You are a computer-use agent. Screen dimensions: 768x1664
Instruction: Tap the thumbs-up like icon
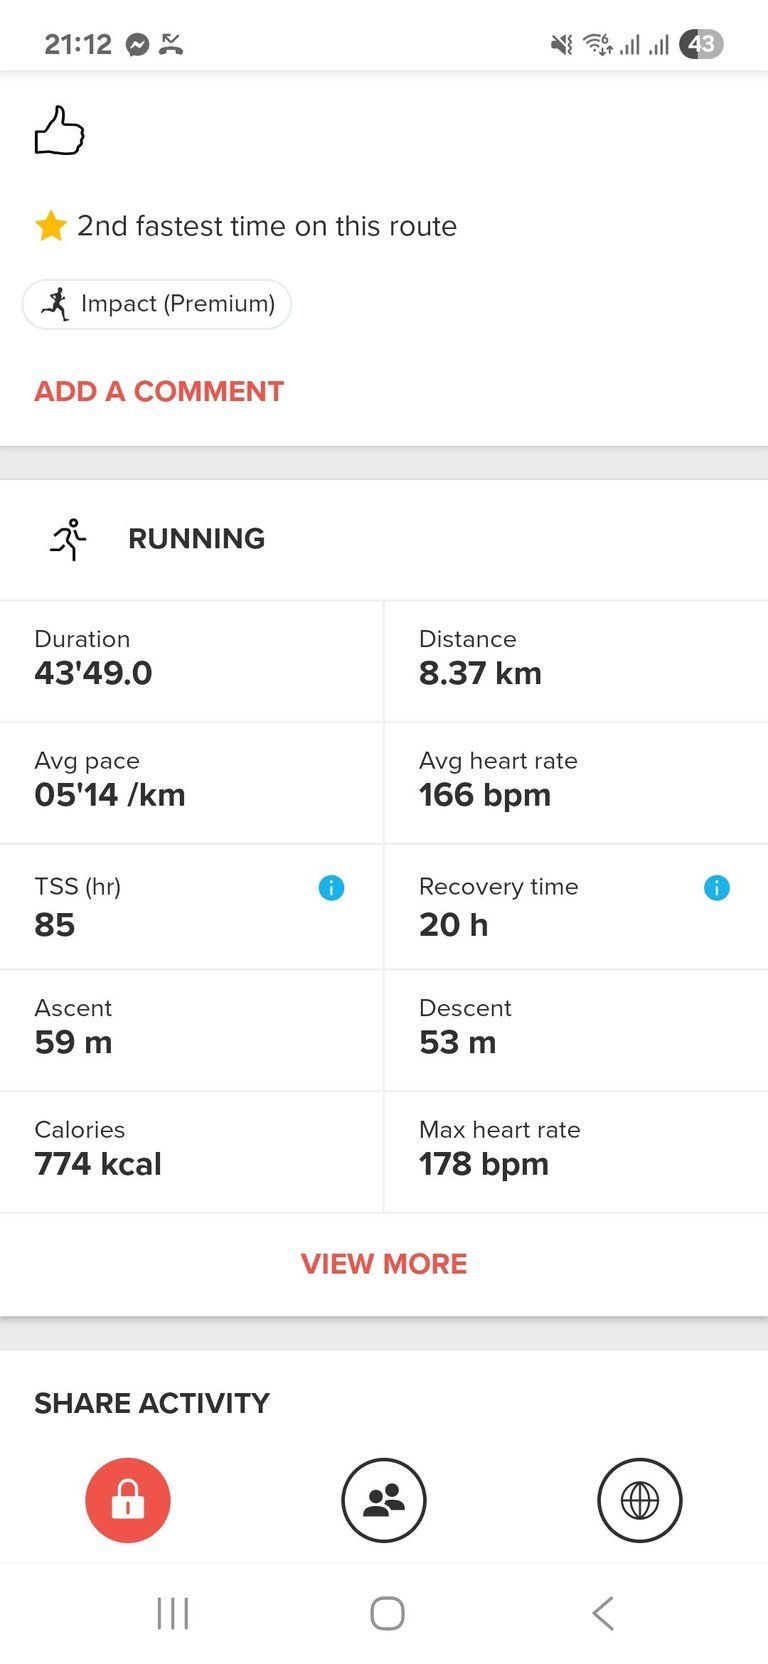[60, 131]
